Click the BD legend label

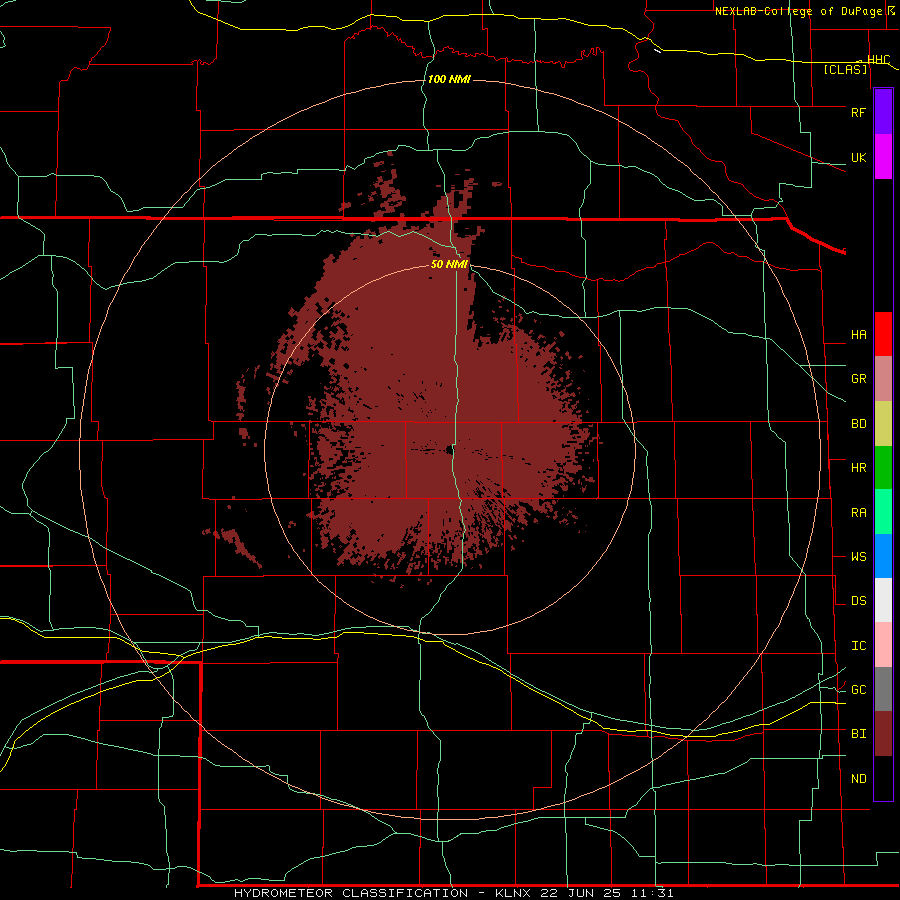pos(858,424)
